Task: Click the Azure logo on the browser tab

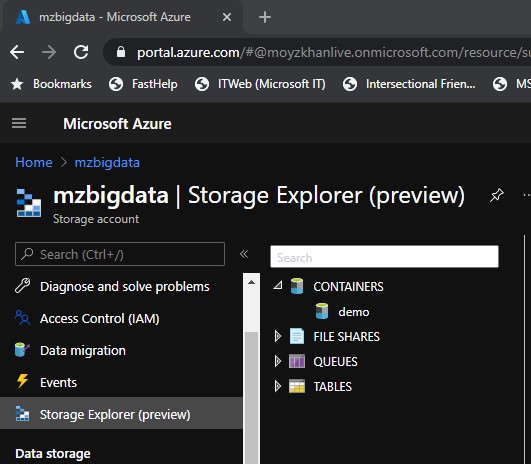Action: [23, 17]
